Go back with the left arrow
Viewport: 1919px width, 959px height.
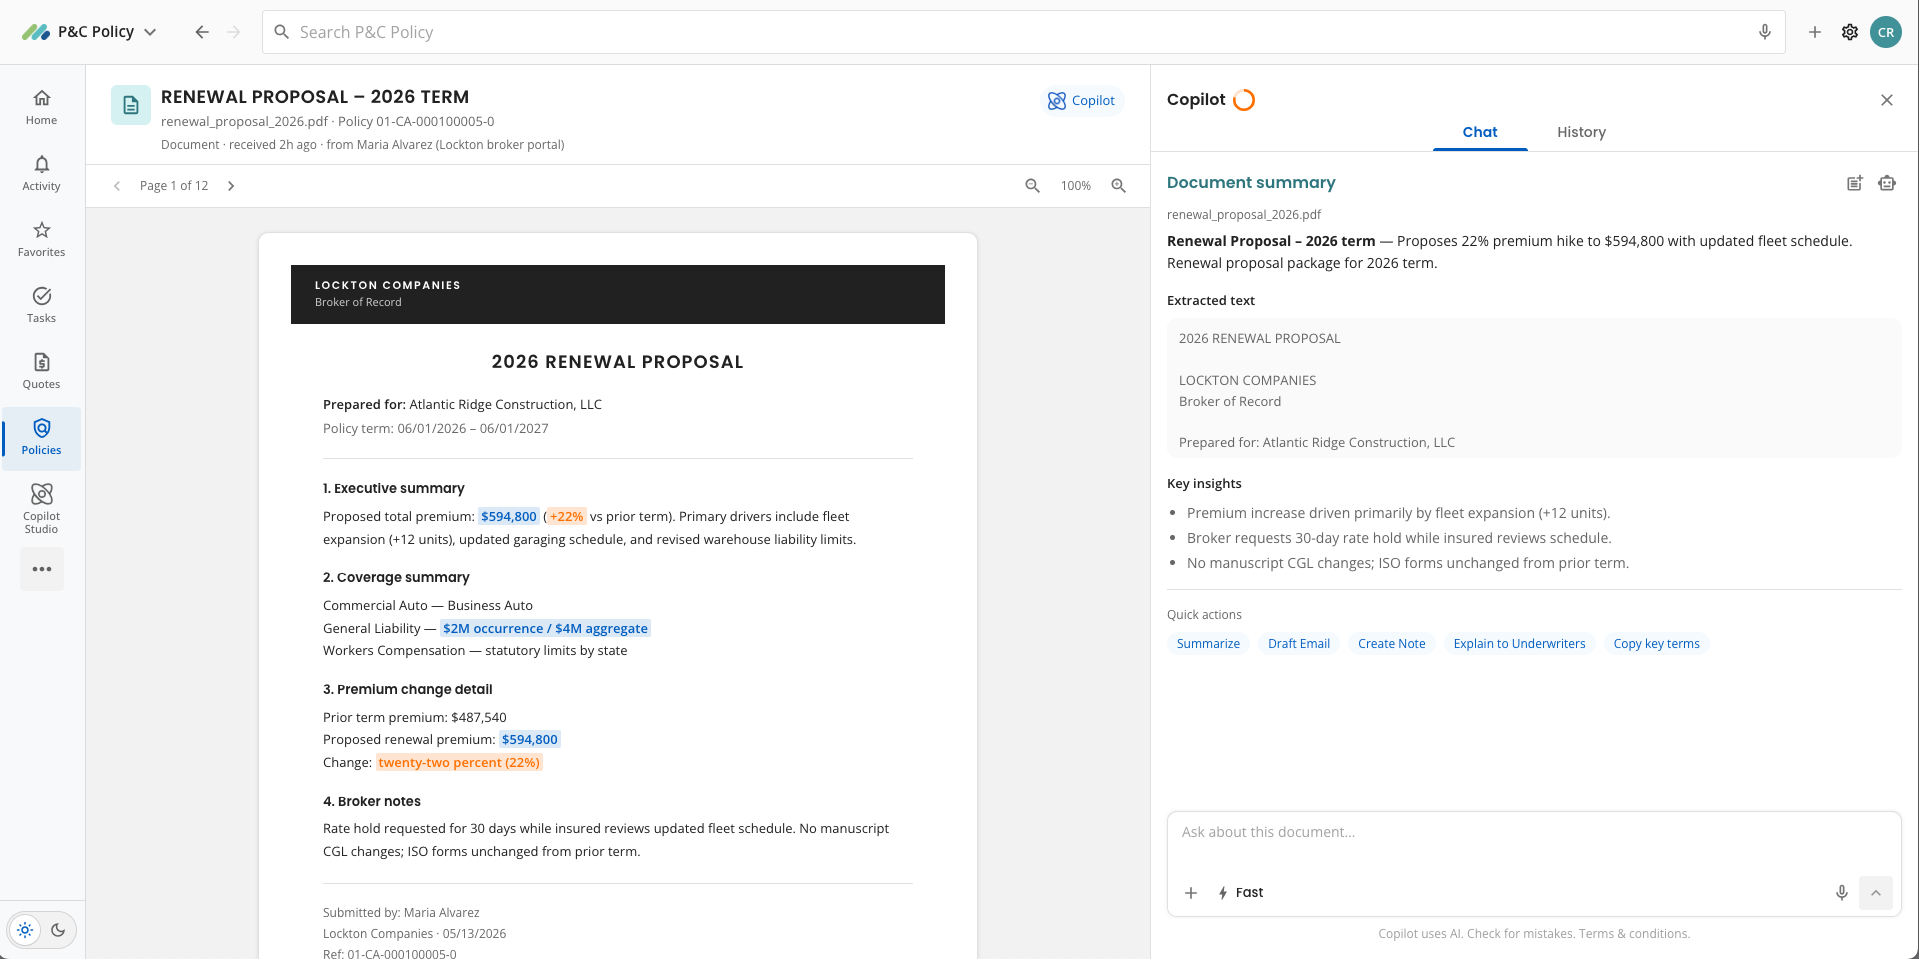coord(202,32)
